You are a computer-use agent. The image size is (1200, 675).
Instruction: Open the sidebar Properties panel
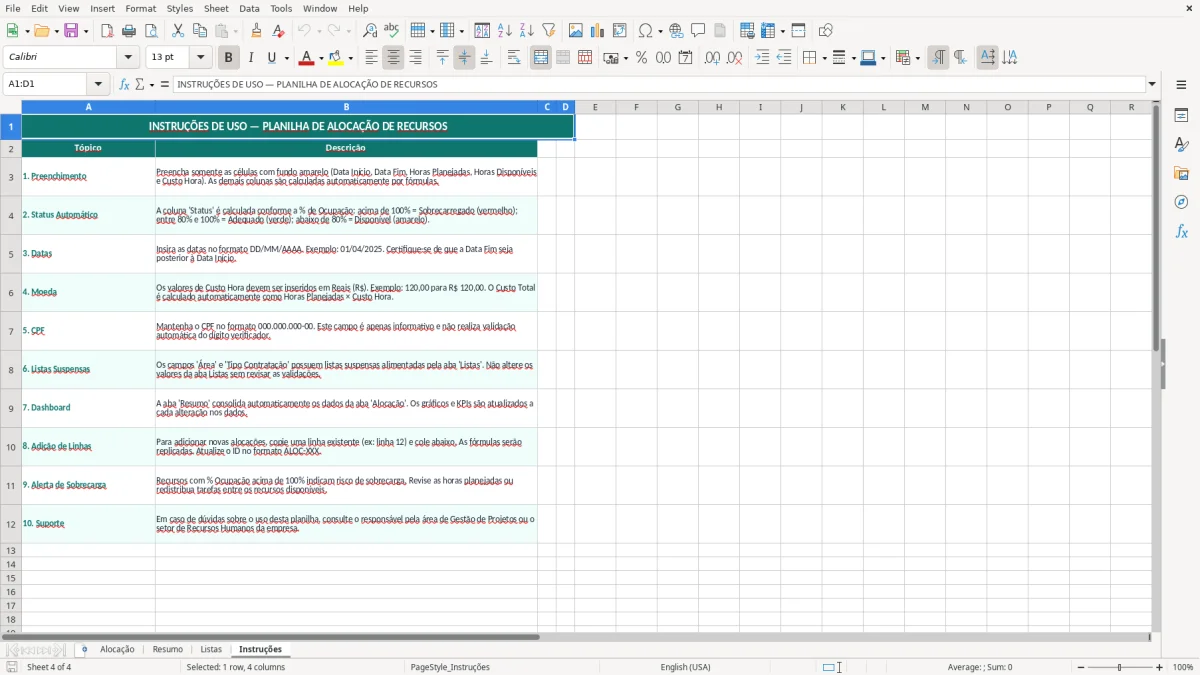(x=1181, y=115)
